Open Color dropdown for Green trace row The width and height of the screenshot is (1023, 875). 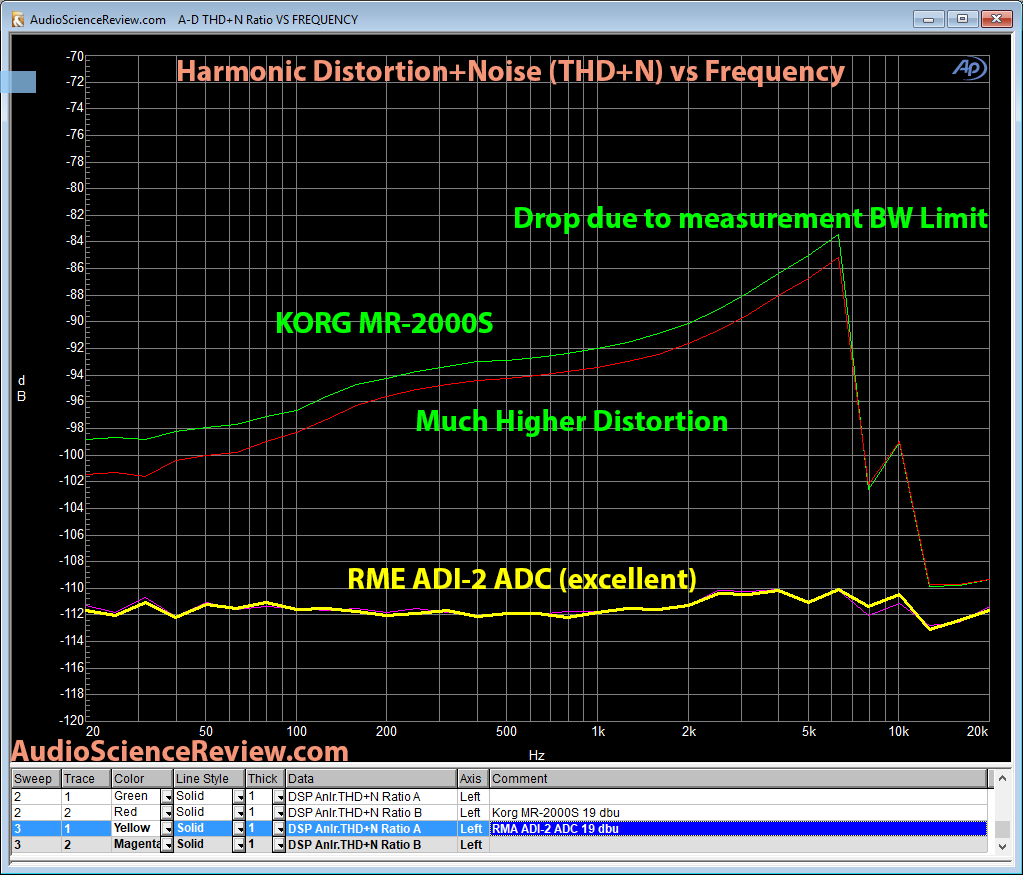(x=167, y=797)
